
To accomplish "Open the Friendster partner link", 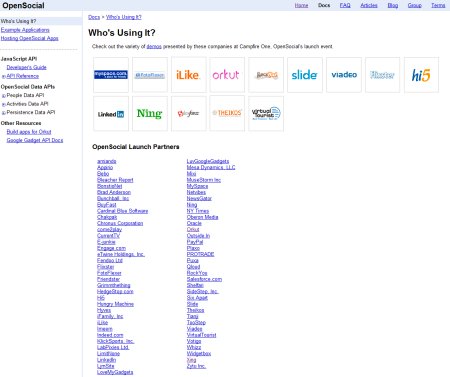I will pos(108,279).
